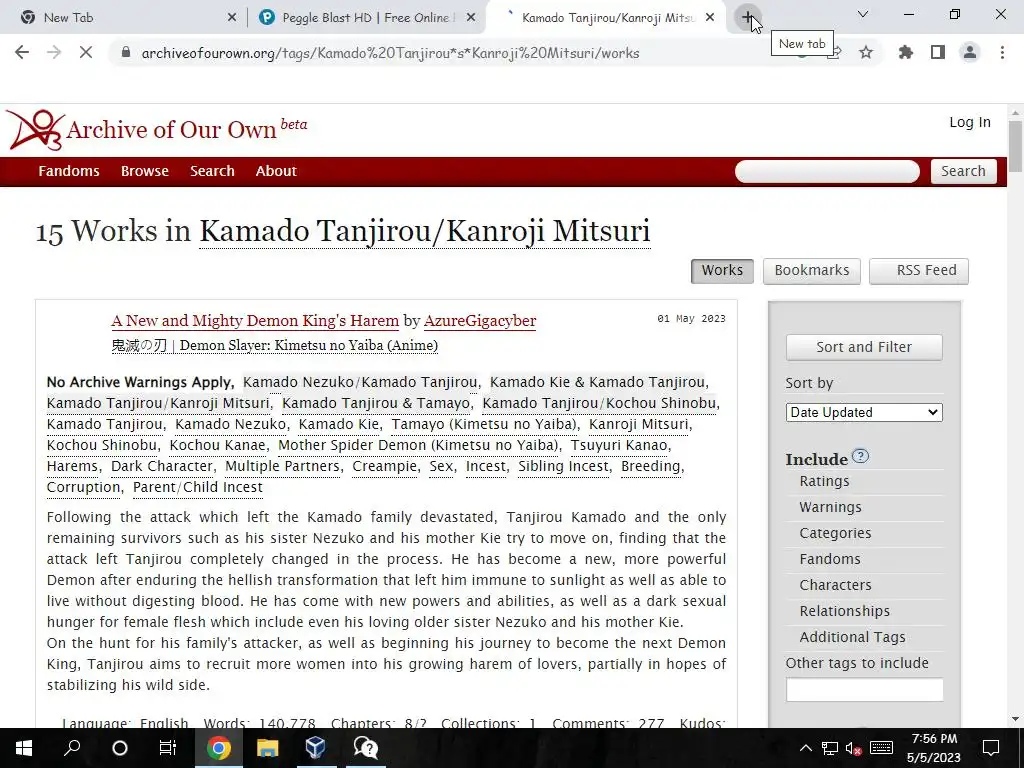Open the network tray icon
Viewport: 1024px width, 768px height.
coord(829,748)
